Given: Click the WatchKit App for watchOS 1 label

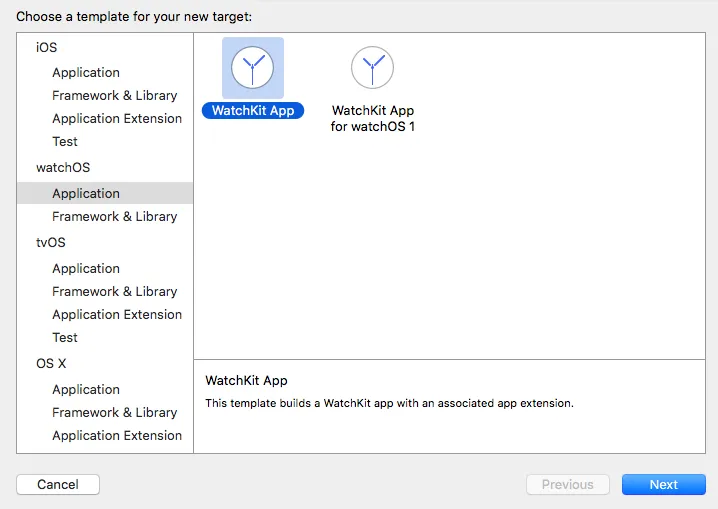Looking at the screenshot, I should pos(373,118).
